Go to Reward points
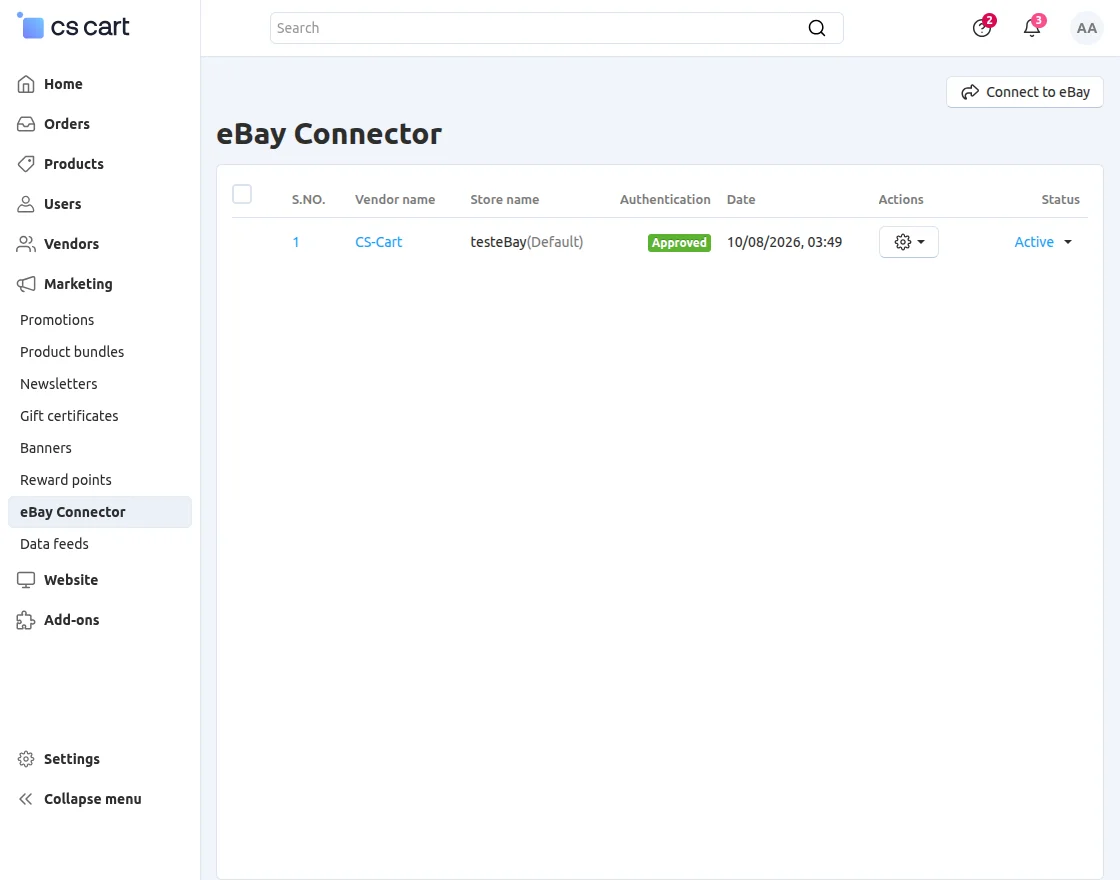Viewport: 1120px width, 880px height. 66,481
